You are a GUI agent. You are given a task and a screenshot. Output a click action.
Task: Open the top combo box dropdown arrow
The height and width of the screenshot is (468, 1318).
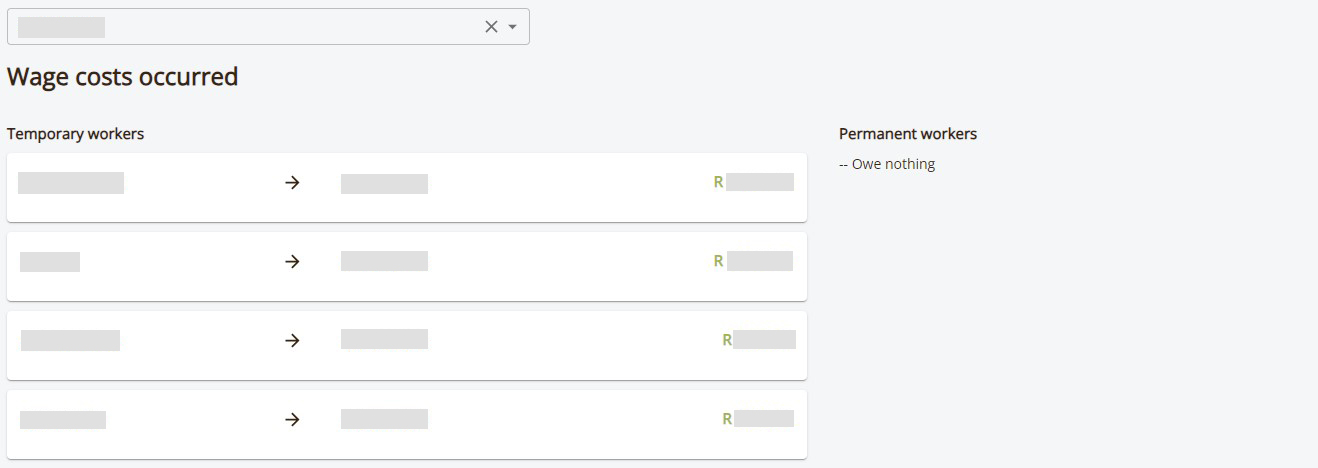coord(513,27)
